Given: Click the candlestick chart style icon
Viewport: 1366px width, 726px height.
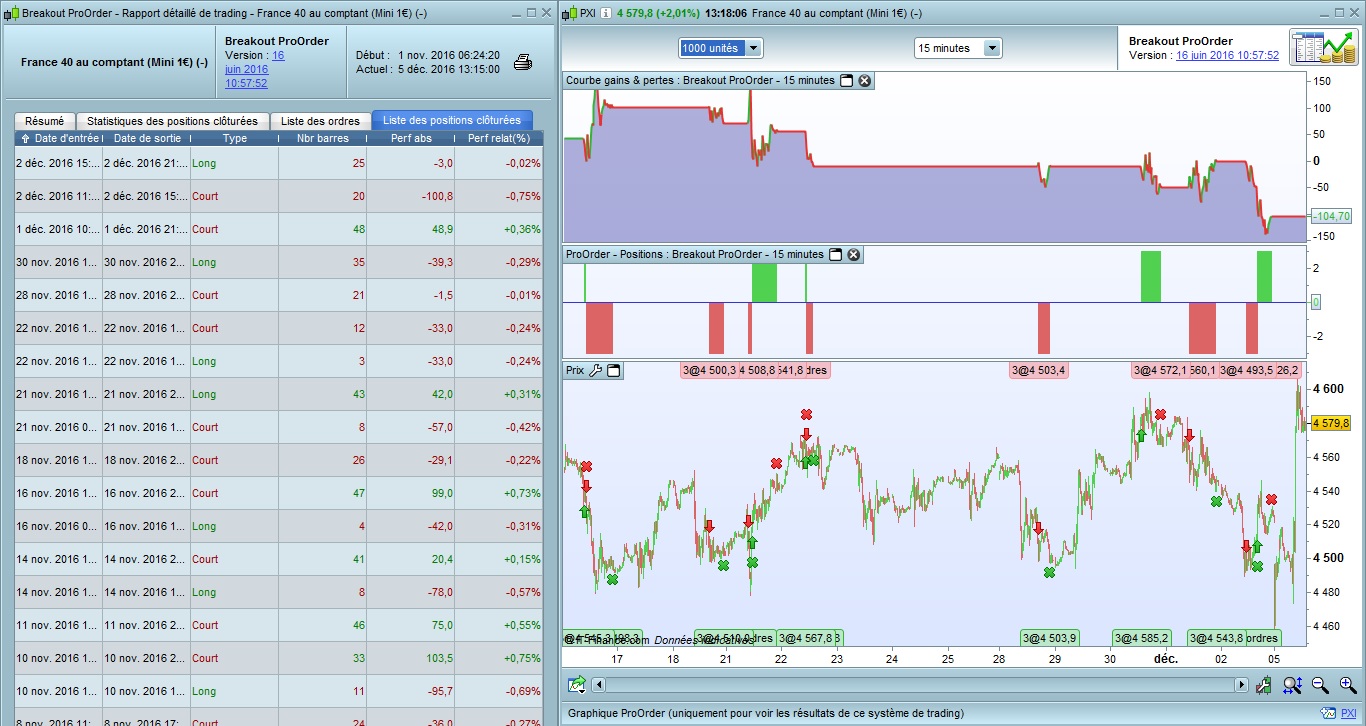Looking at the screenshot, I should [x=1264, y=685].
